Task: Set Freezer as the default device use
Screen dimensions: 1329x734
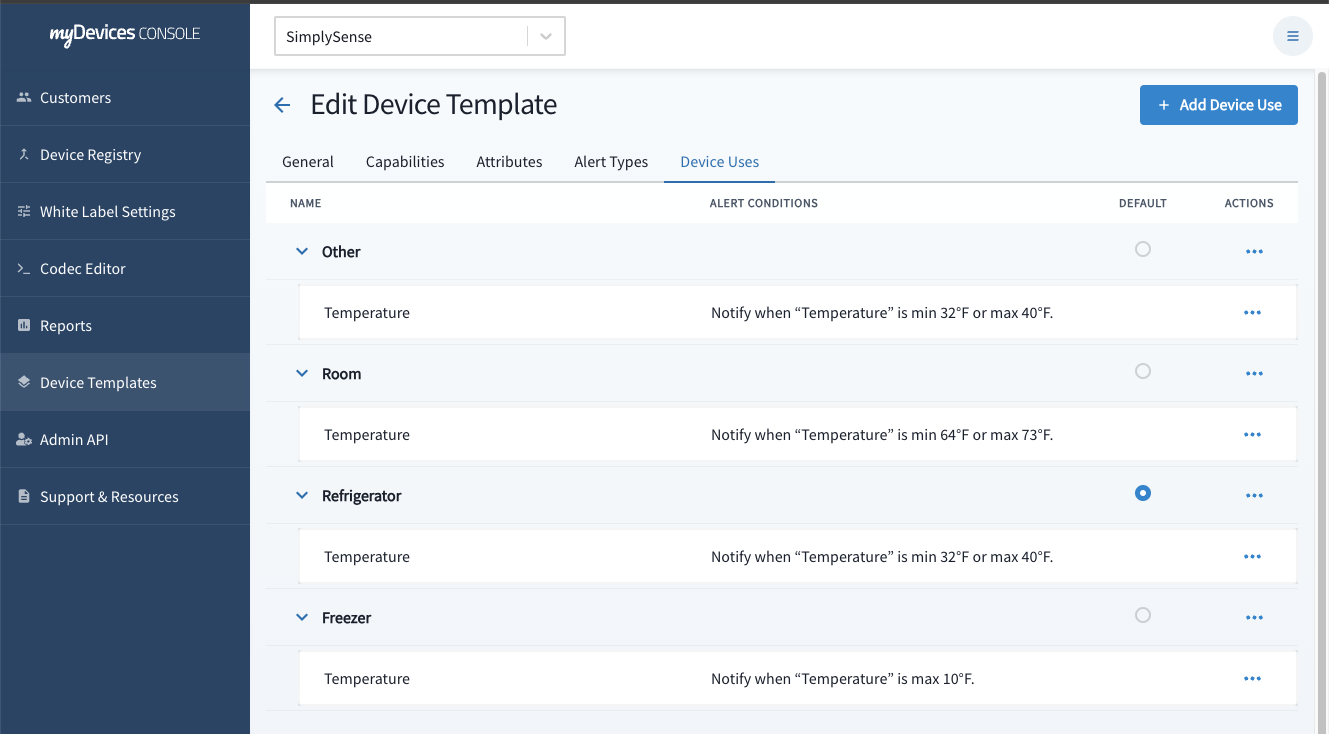Action: point(1142,615)
